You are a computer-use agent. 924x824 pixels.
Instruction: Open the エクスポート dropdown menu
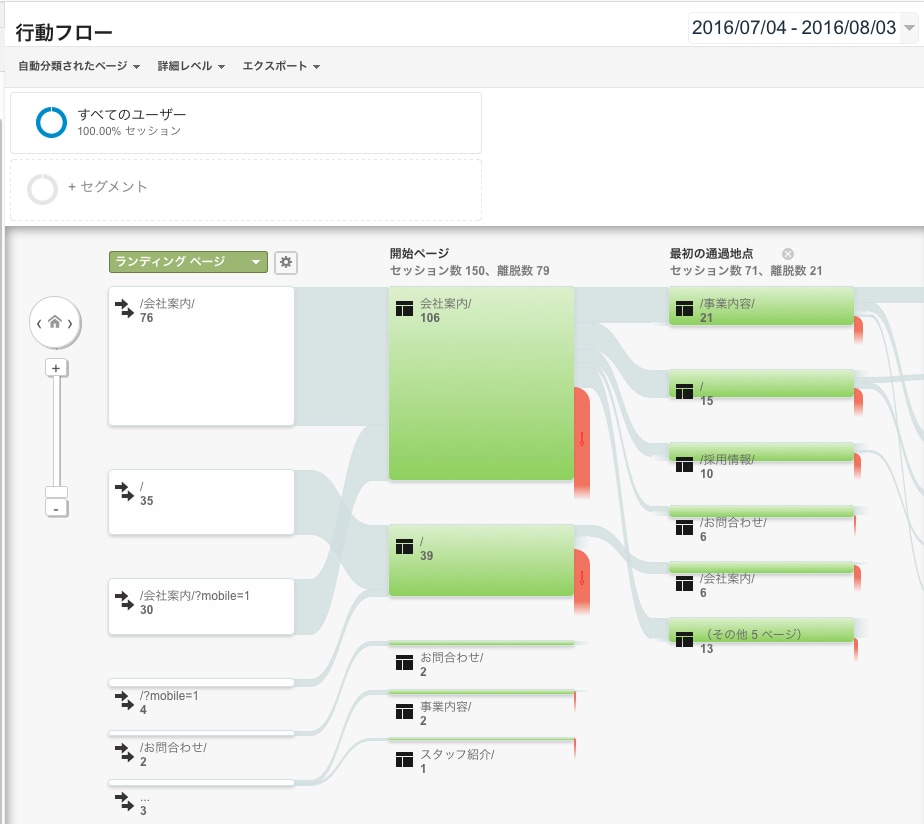[281, 66]
